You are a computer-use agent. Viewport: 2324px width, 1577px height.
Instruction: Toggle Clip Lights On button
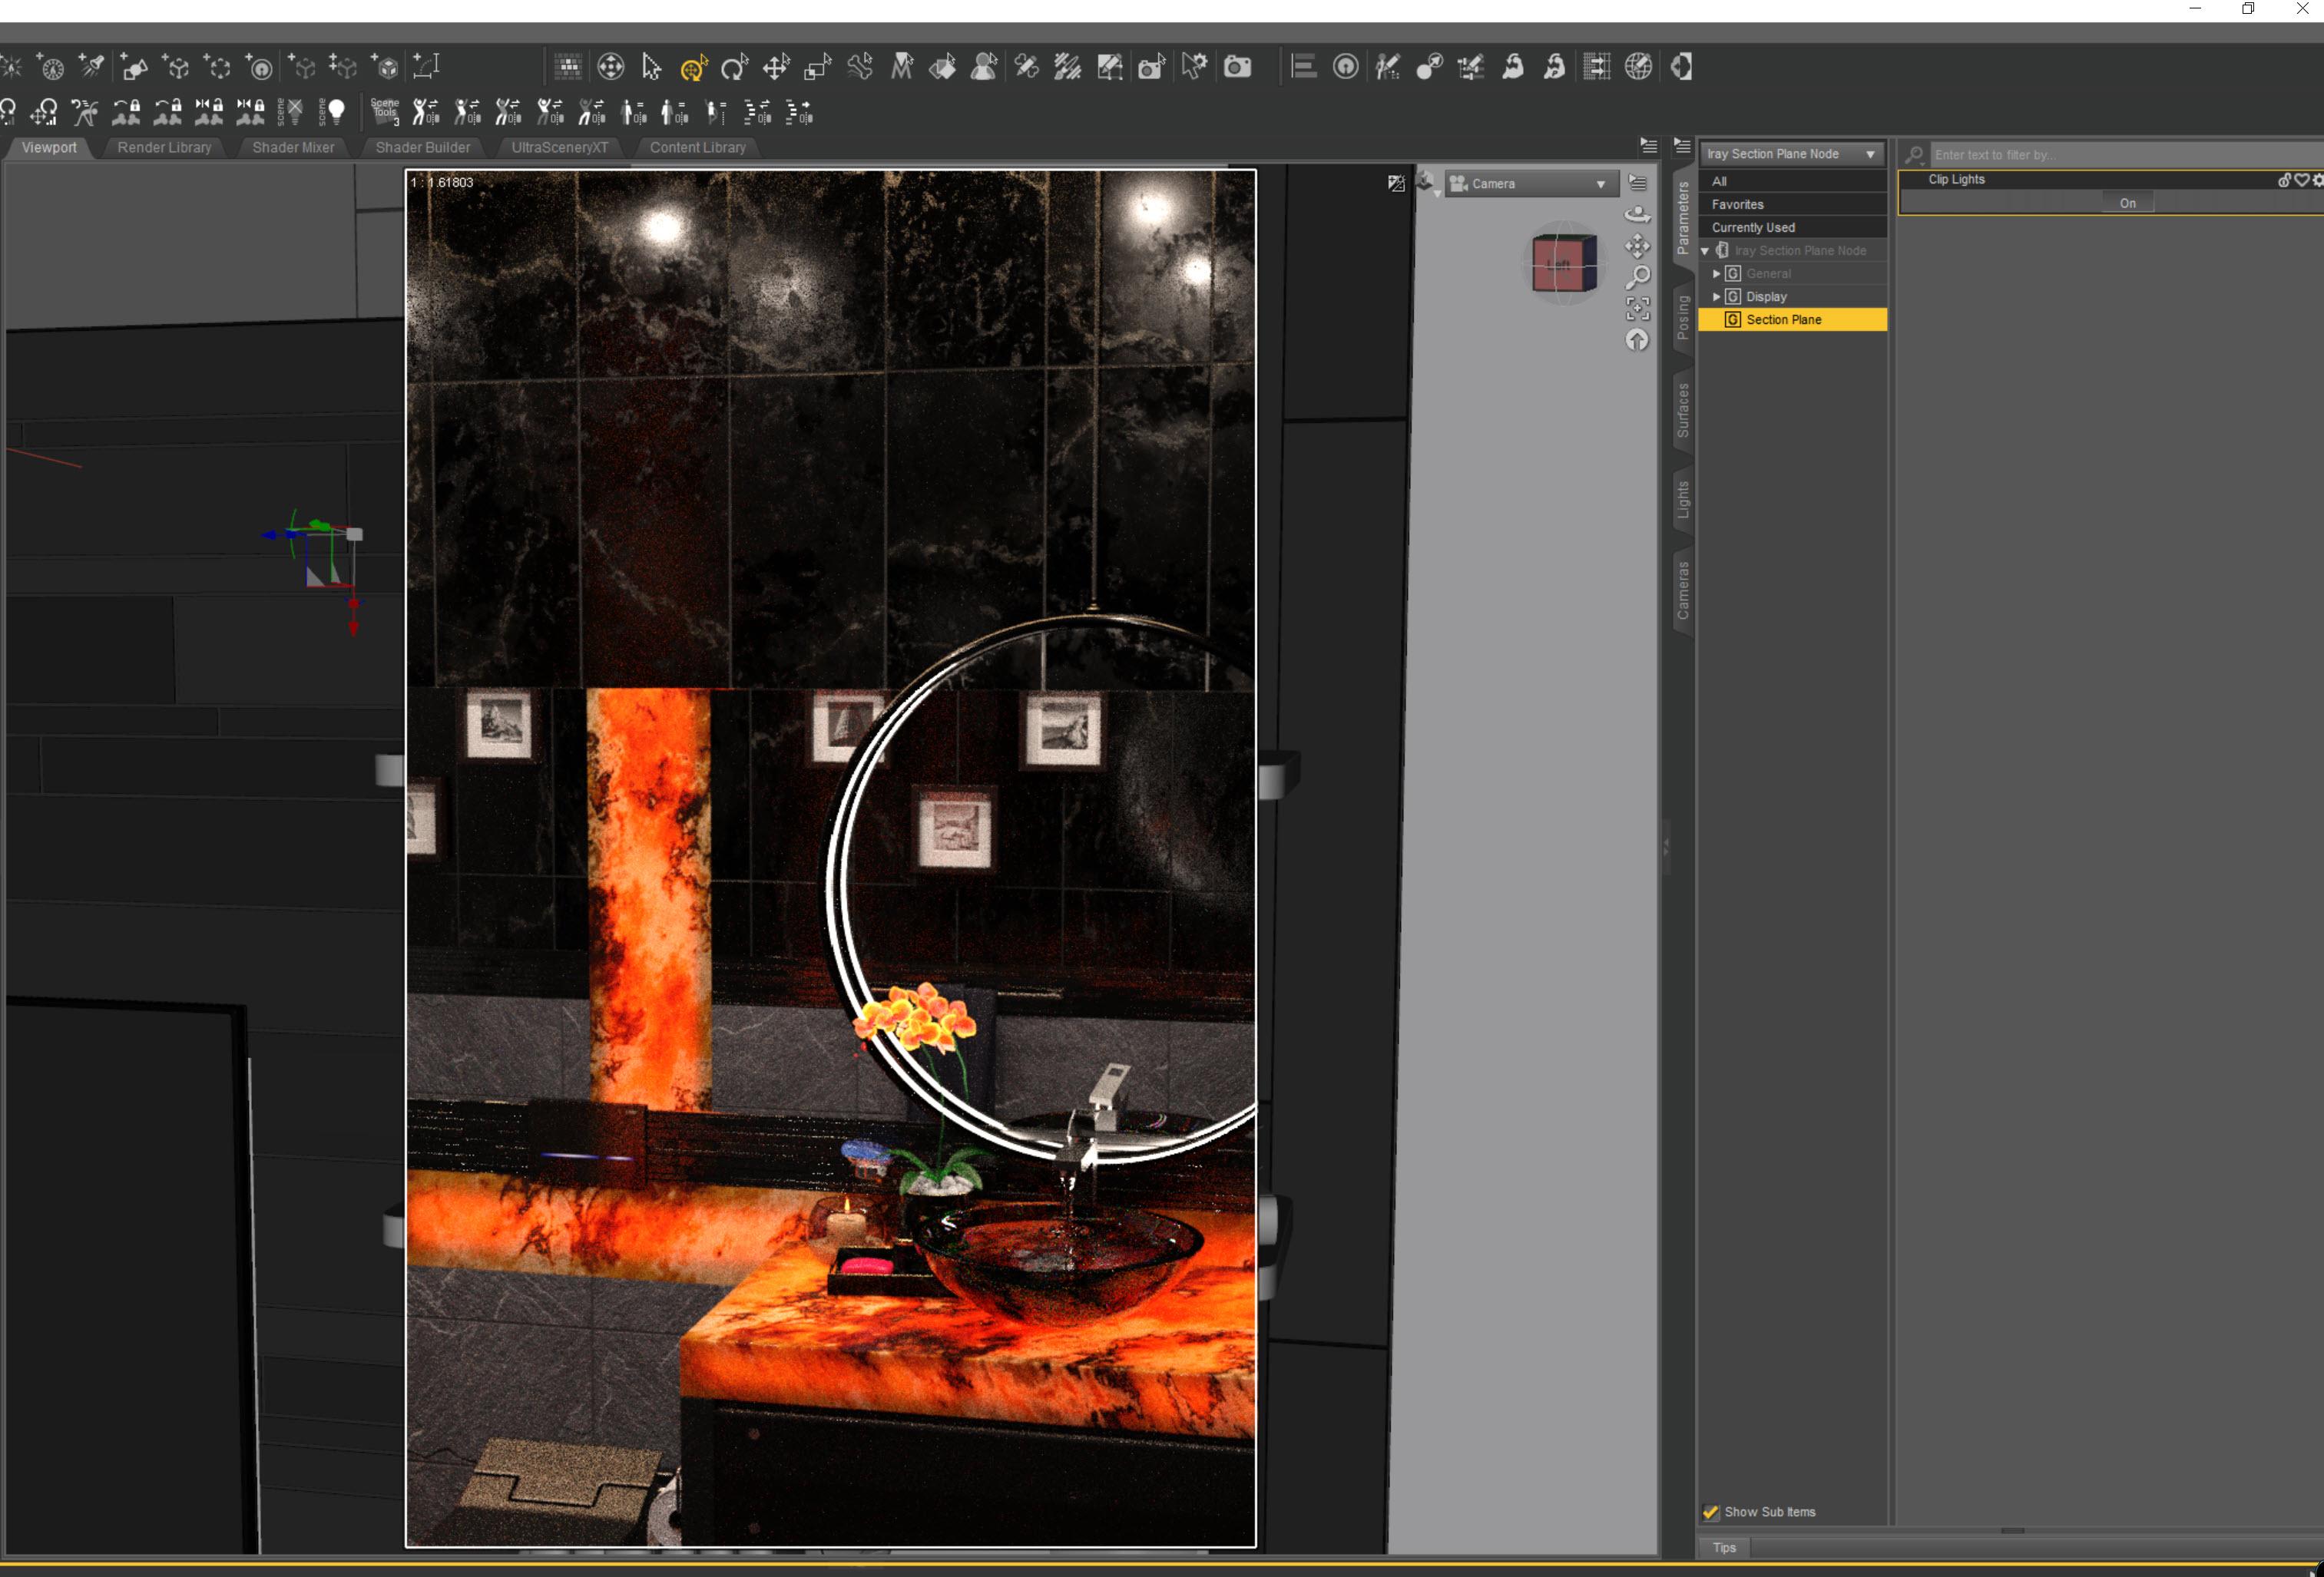2127,203
